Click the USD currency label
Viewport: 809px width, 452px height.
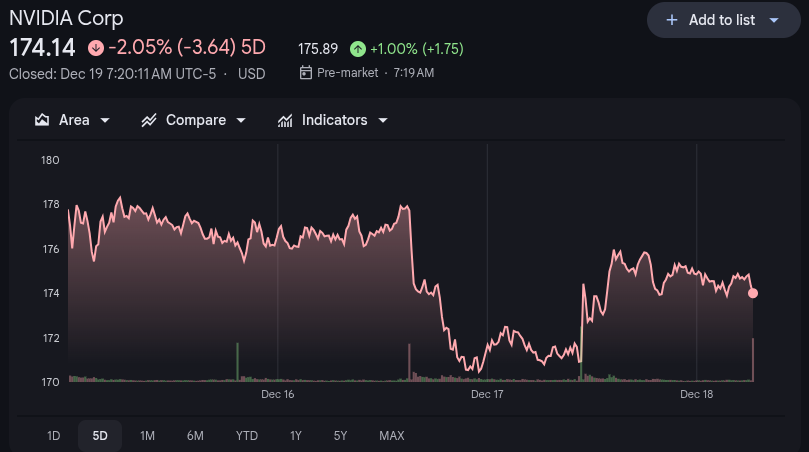pyautogui.click(x=251, y=74)
